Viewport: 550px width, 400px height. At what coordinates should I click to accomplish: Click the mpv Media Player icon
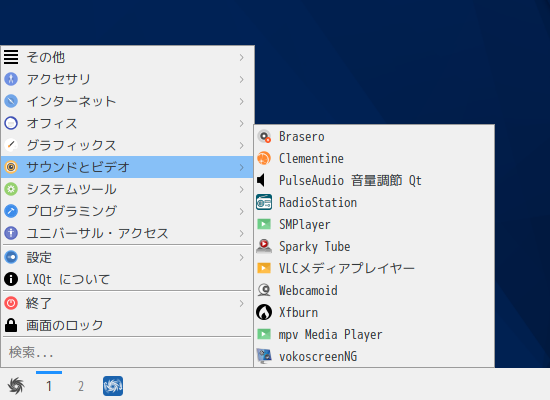[x=264, y=334]
